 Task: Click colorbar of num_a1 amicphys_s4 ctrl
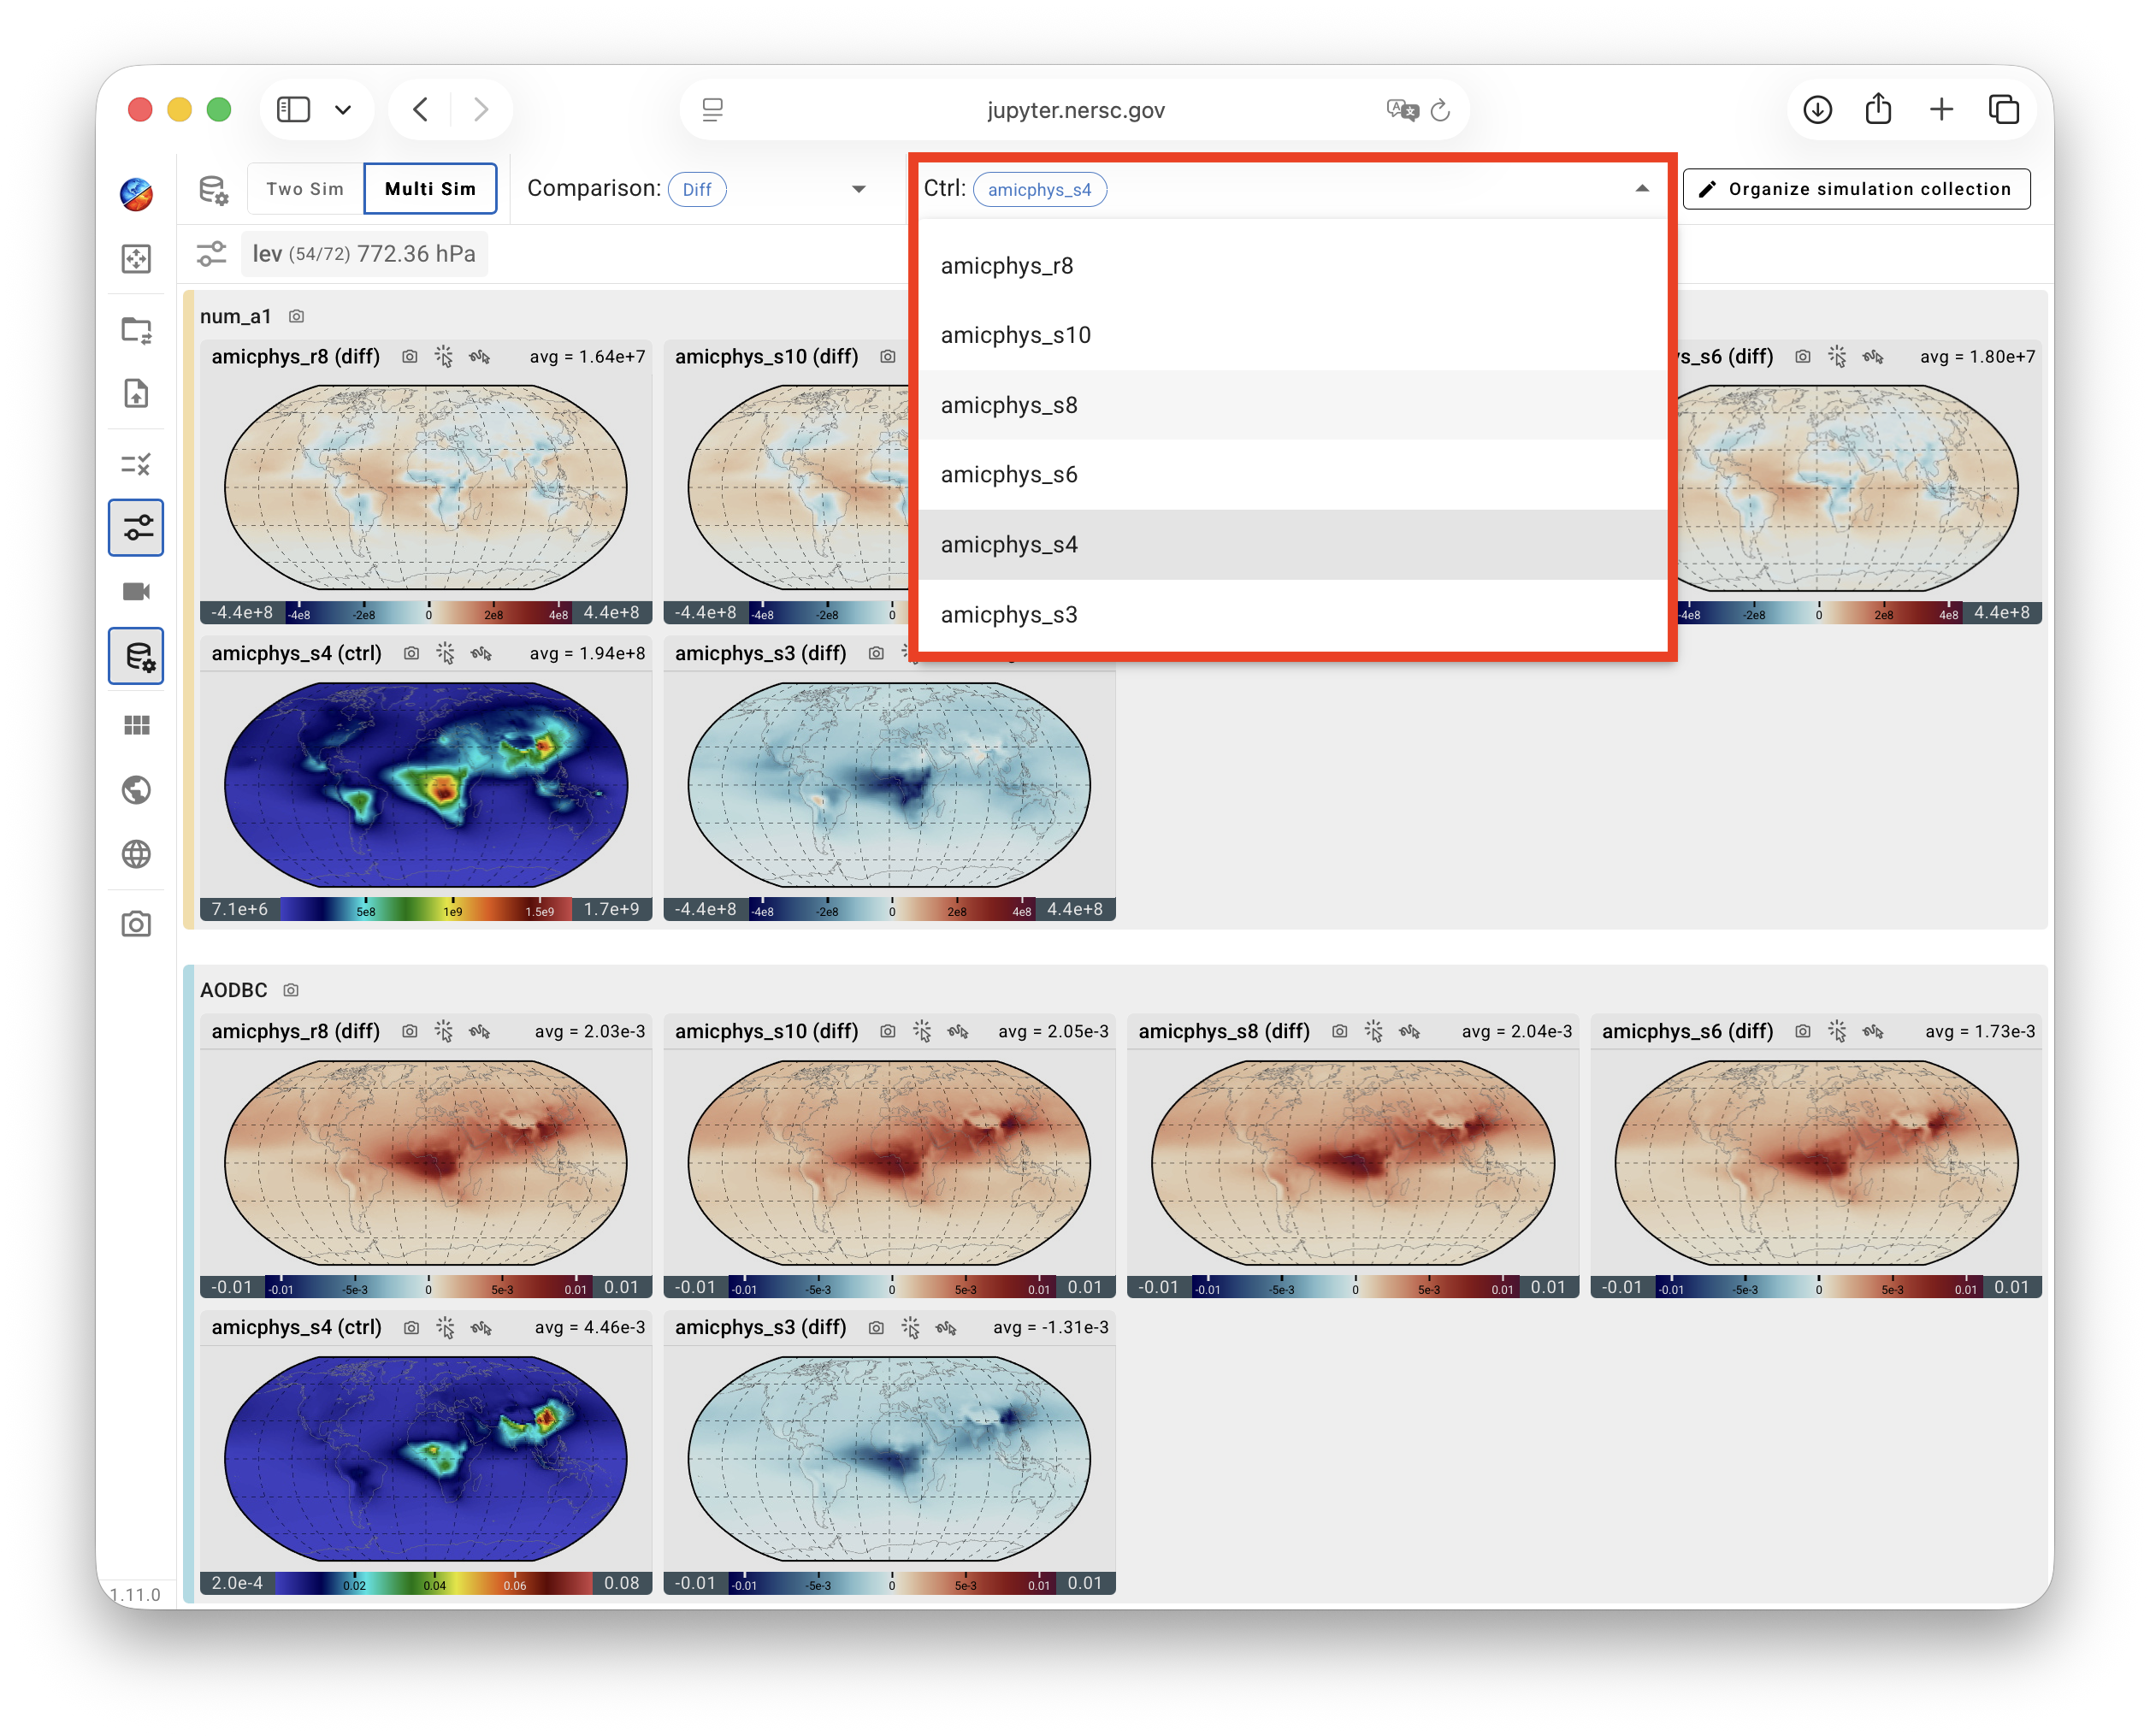coord(427,910)
